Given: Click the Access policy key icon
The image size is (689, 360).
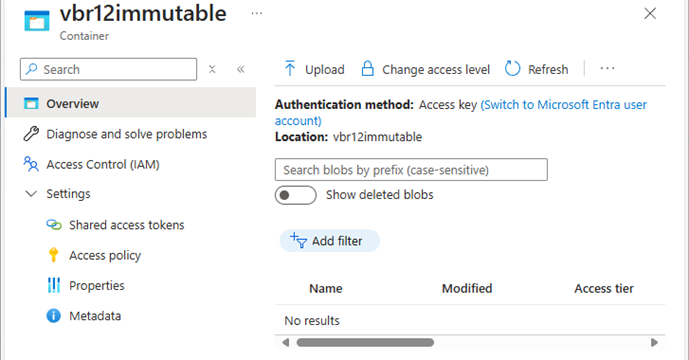Looking at the screenshot, I should pos(54,255).
